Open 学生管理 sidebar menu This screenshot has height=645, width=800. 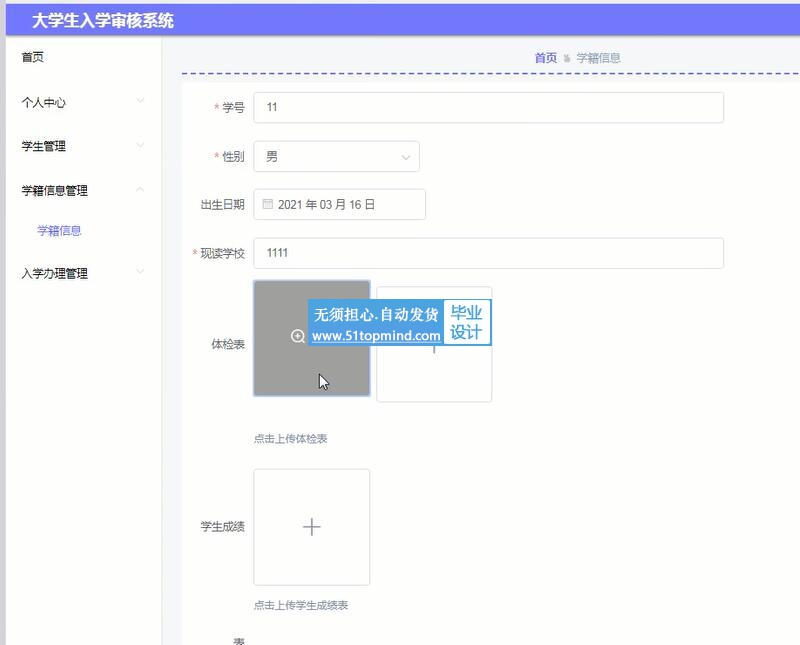tap(43, 146)
